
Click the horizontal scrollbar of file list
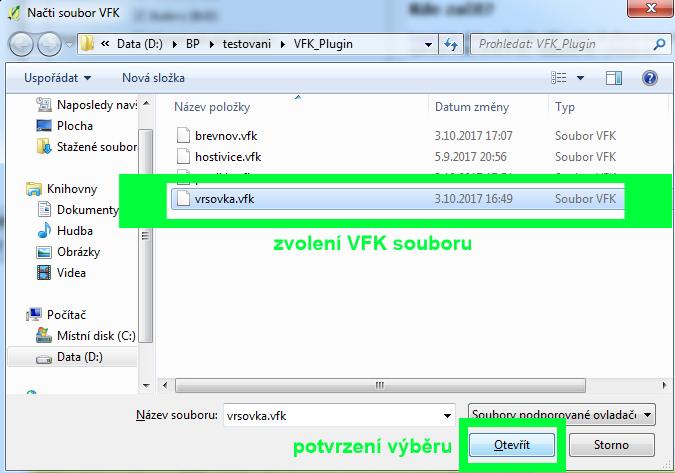pos(380,385)
